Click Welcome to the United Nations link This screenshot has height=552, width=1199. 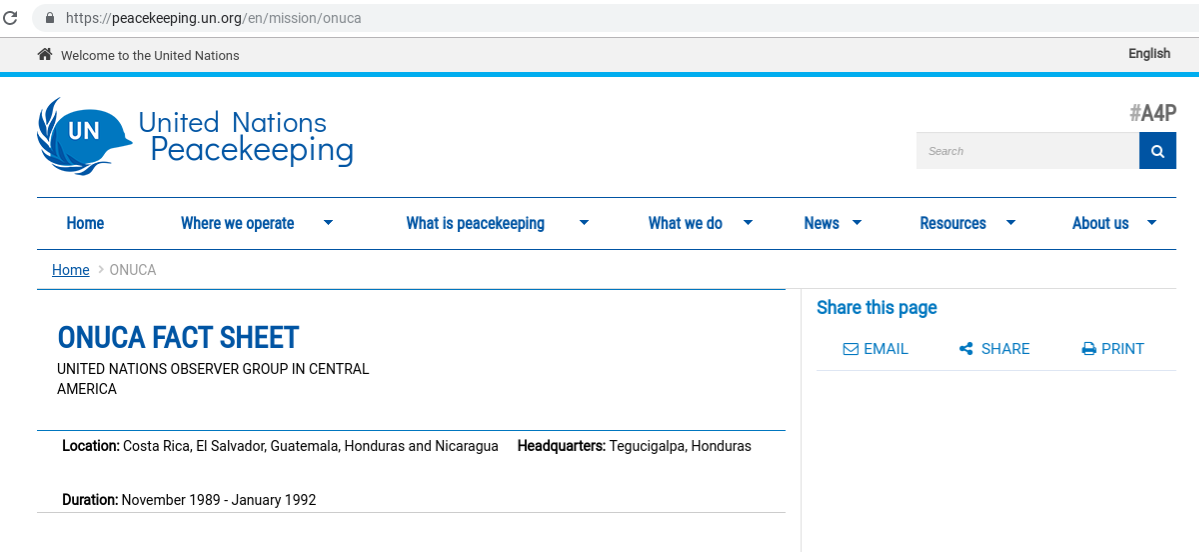coord(150,55)
